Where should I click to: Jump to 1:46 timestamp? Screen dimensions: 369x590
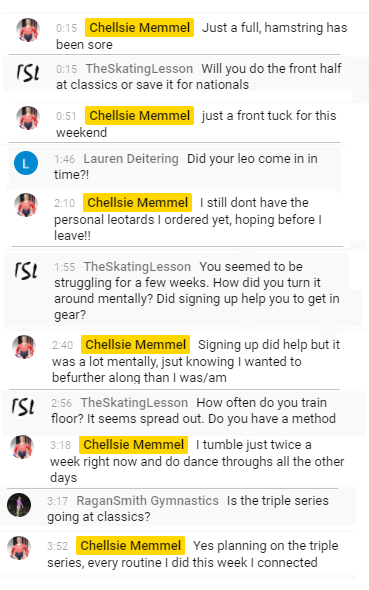point(64,159)
